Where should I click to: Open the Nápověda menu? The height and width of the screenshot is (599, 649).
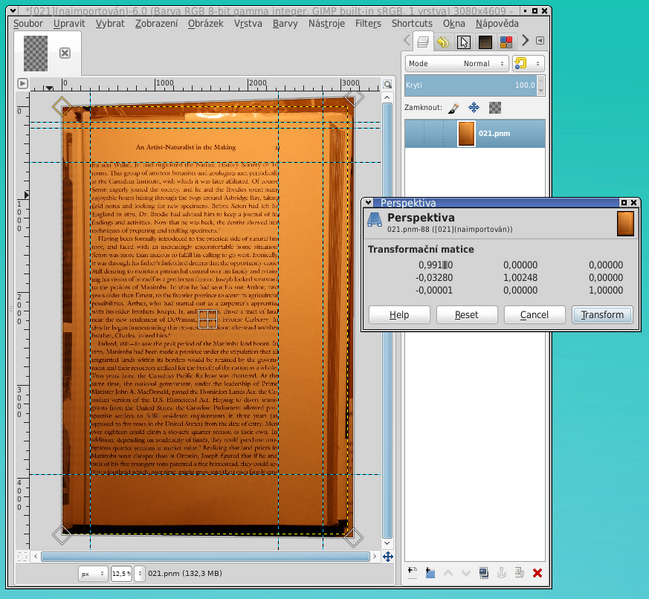coord(497,24)
